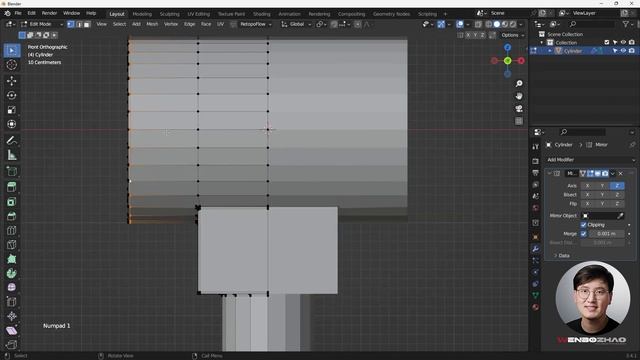
Task: Pick the Scale tool
Action: click(x=12, y=110)
